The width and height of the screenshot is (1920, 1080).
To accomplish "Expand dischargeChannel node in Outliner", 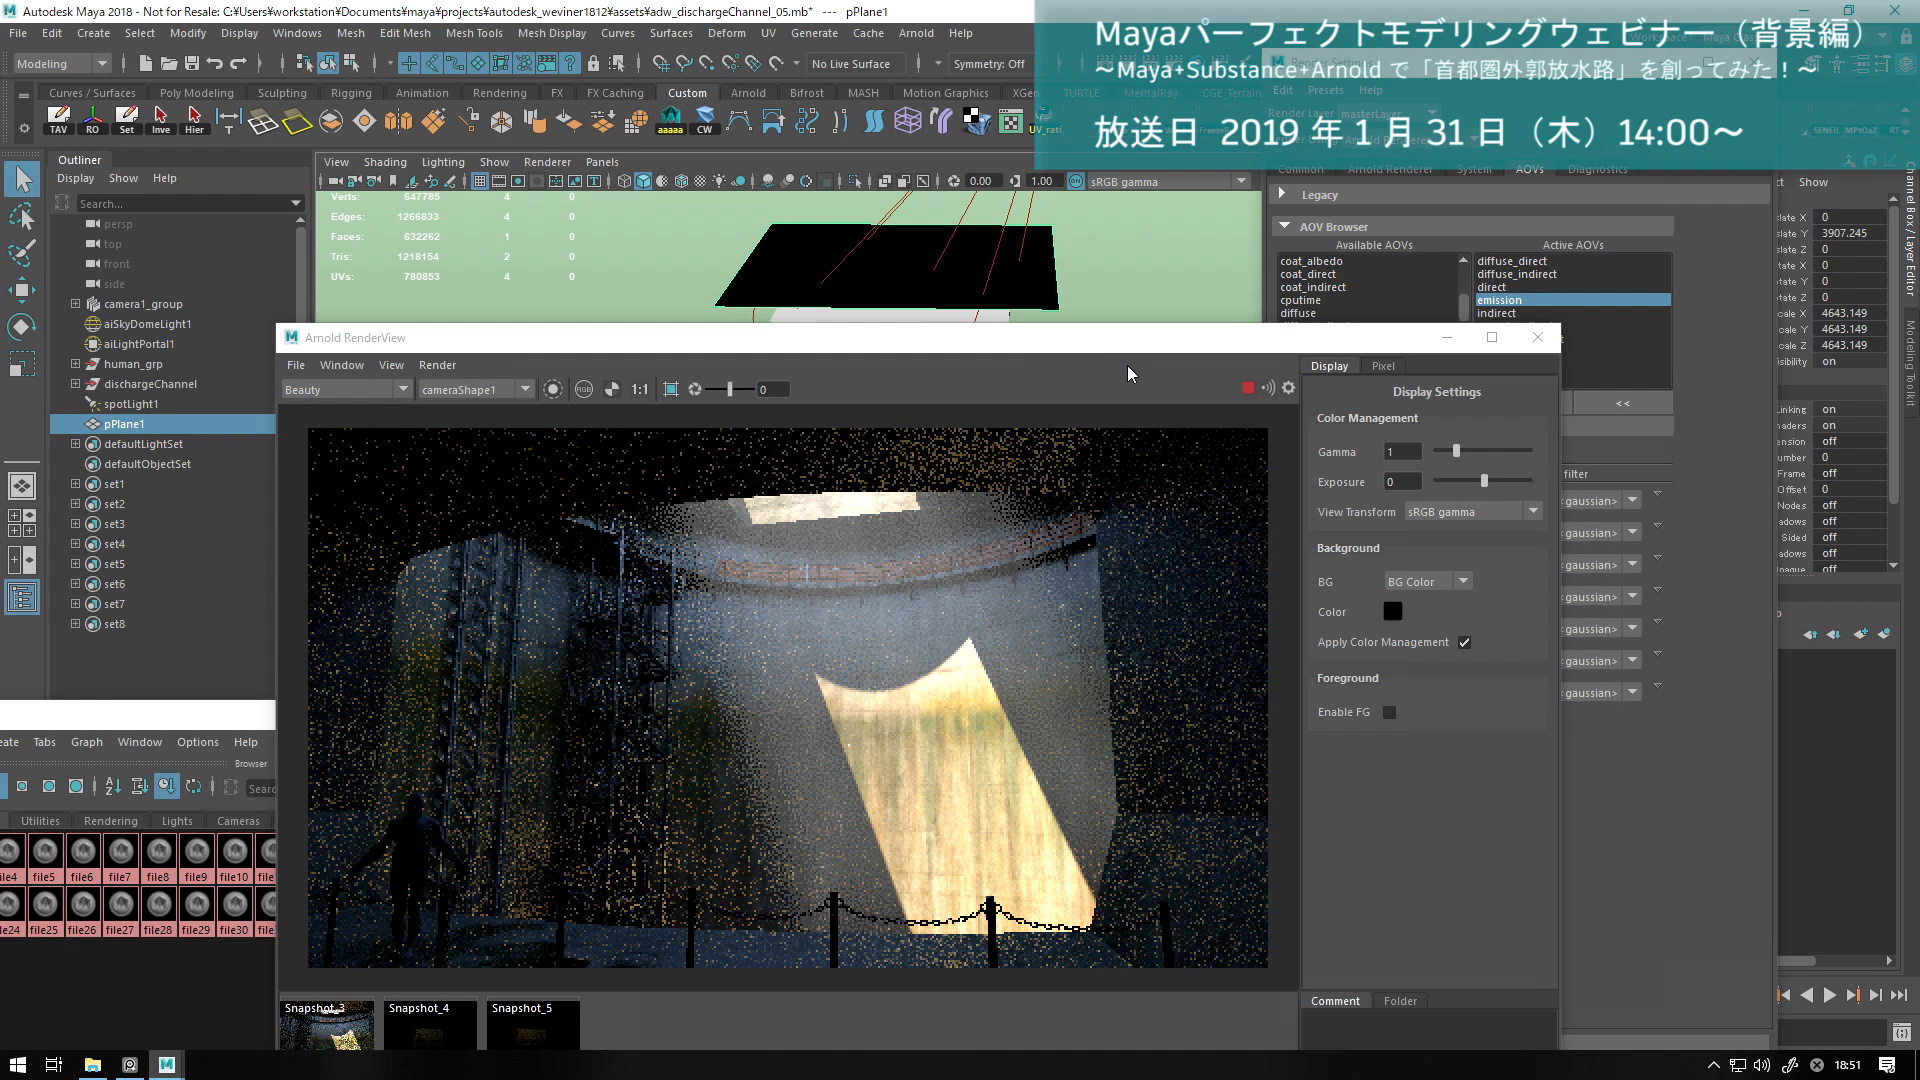I will coord(75,384).
